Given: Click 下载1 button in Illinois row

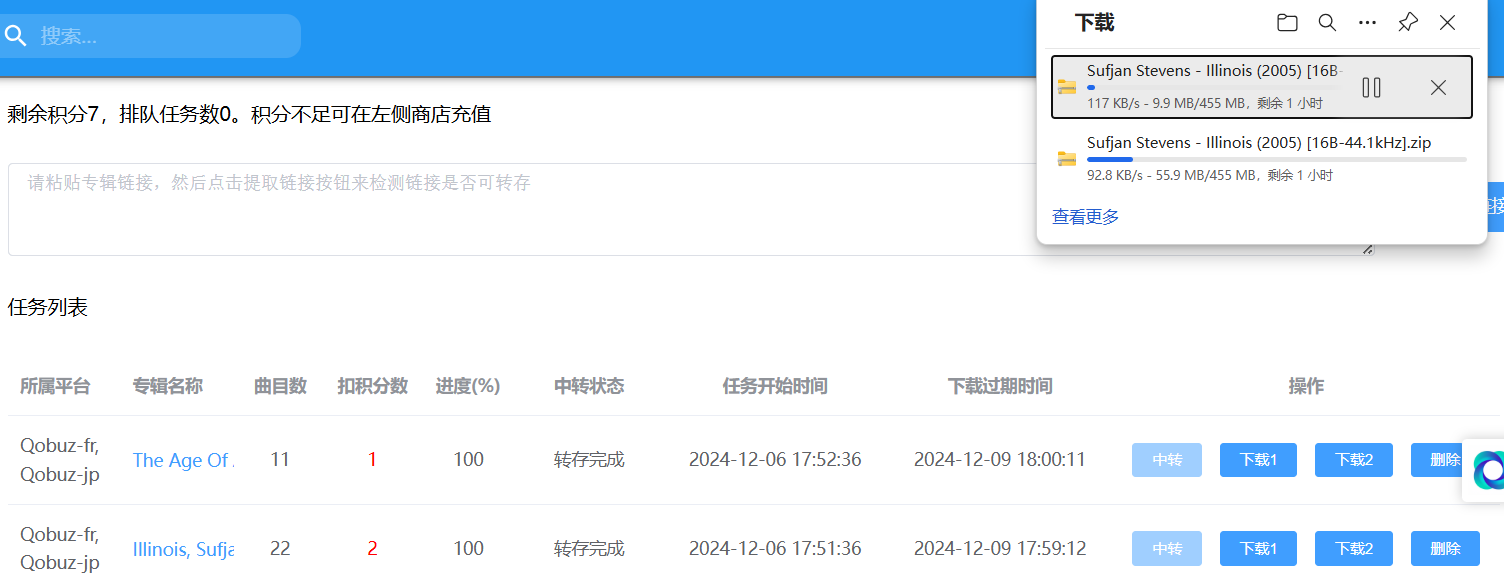Looking at the screenshot, I should [1258, 548].
